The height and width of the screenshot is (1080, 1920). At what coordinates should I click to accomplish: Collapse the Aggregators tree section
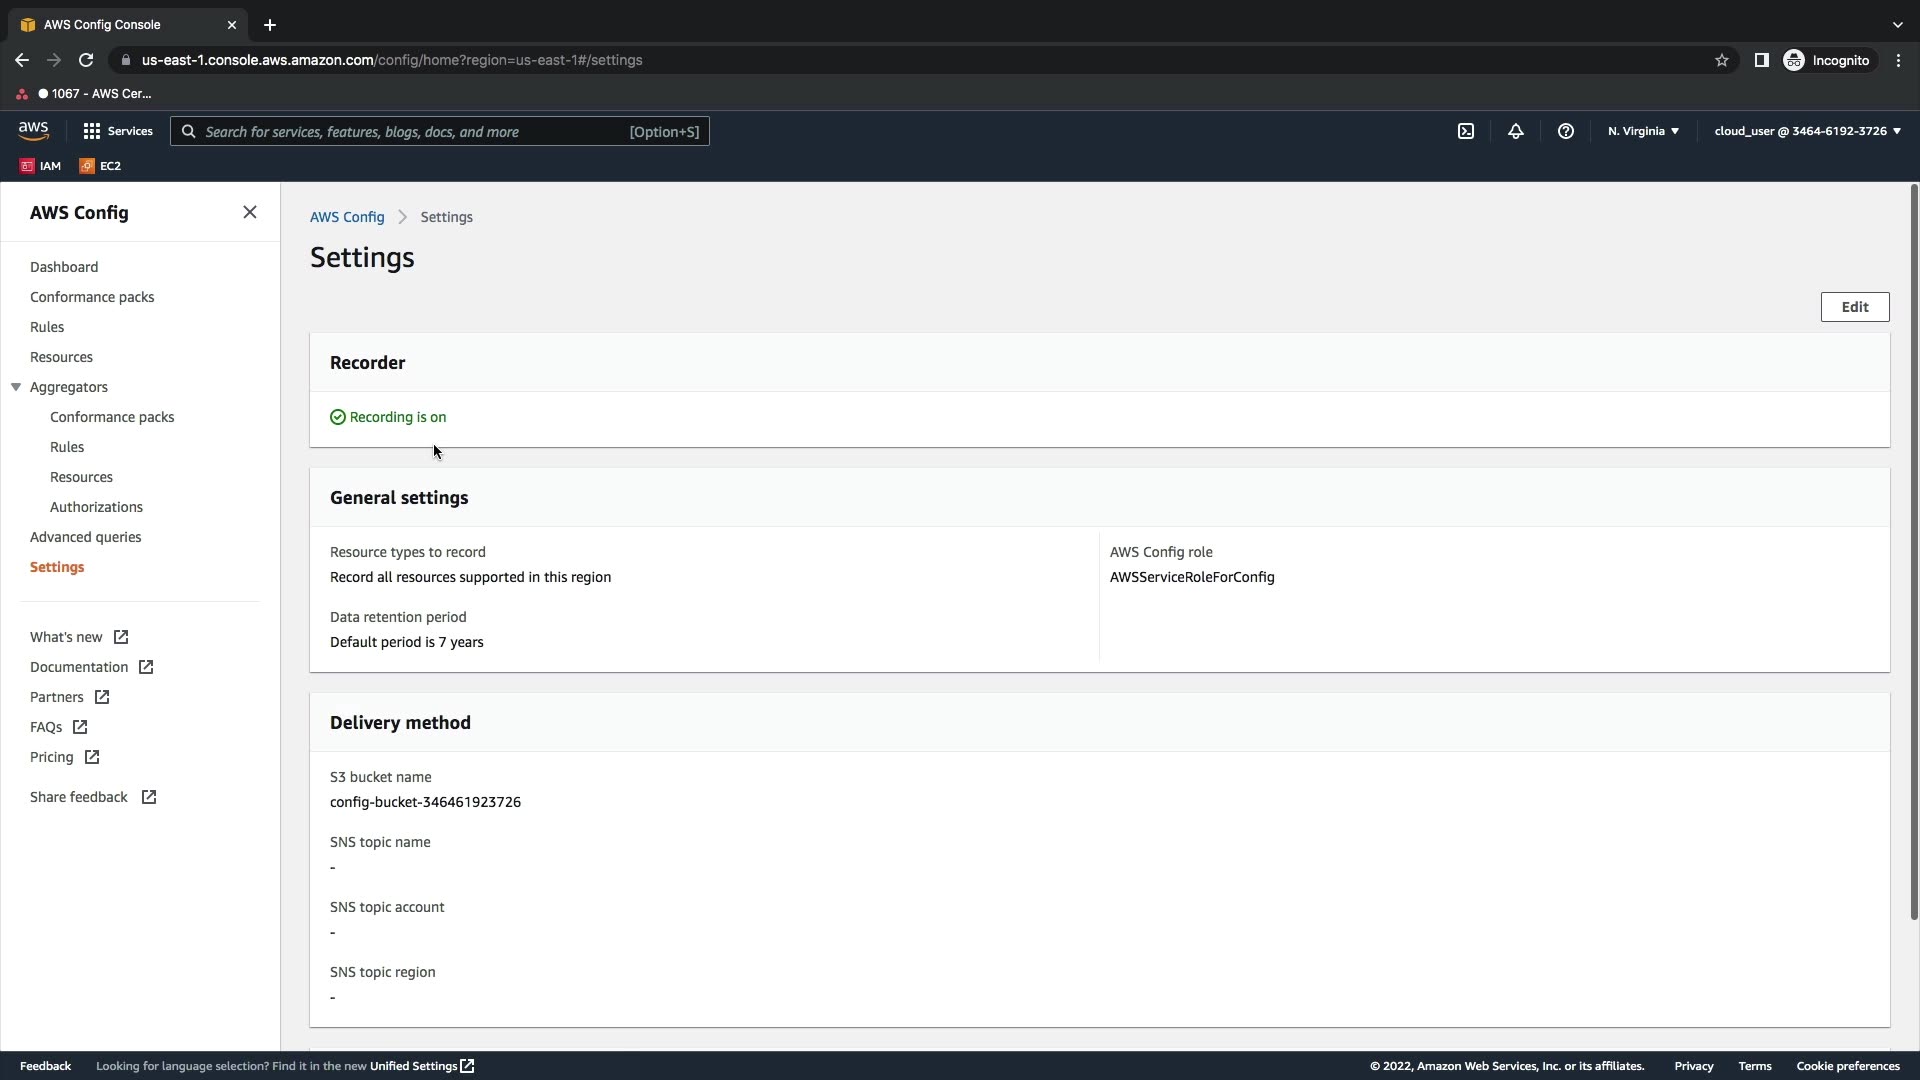[16, 387]
